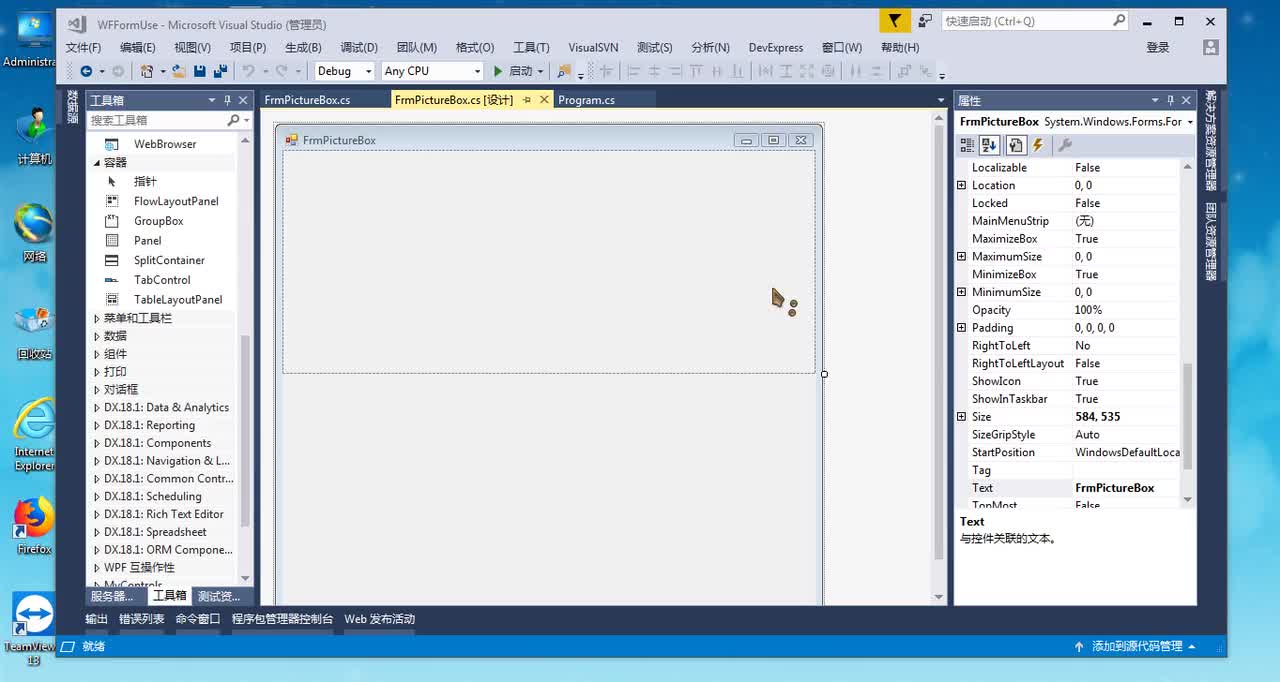Select the TabControl toolbox item
This screenshot has width=1280, height=682.
coord(162,280)
